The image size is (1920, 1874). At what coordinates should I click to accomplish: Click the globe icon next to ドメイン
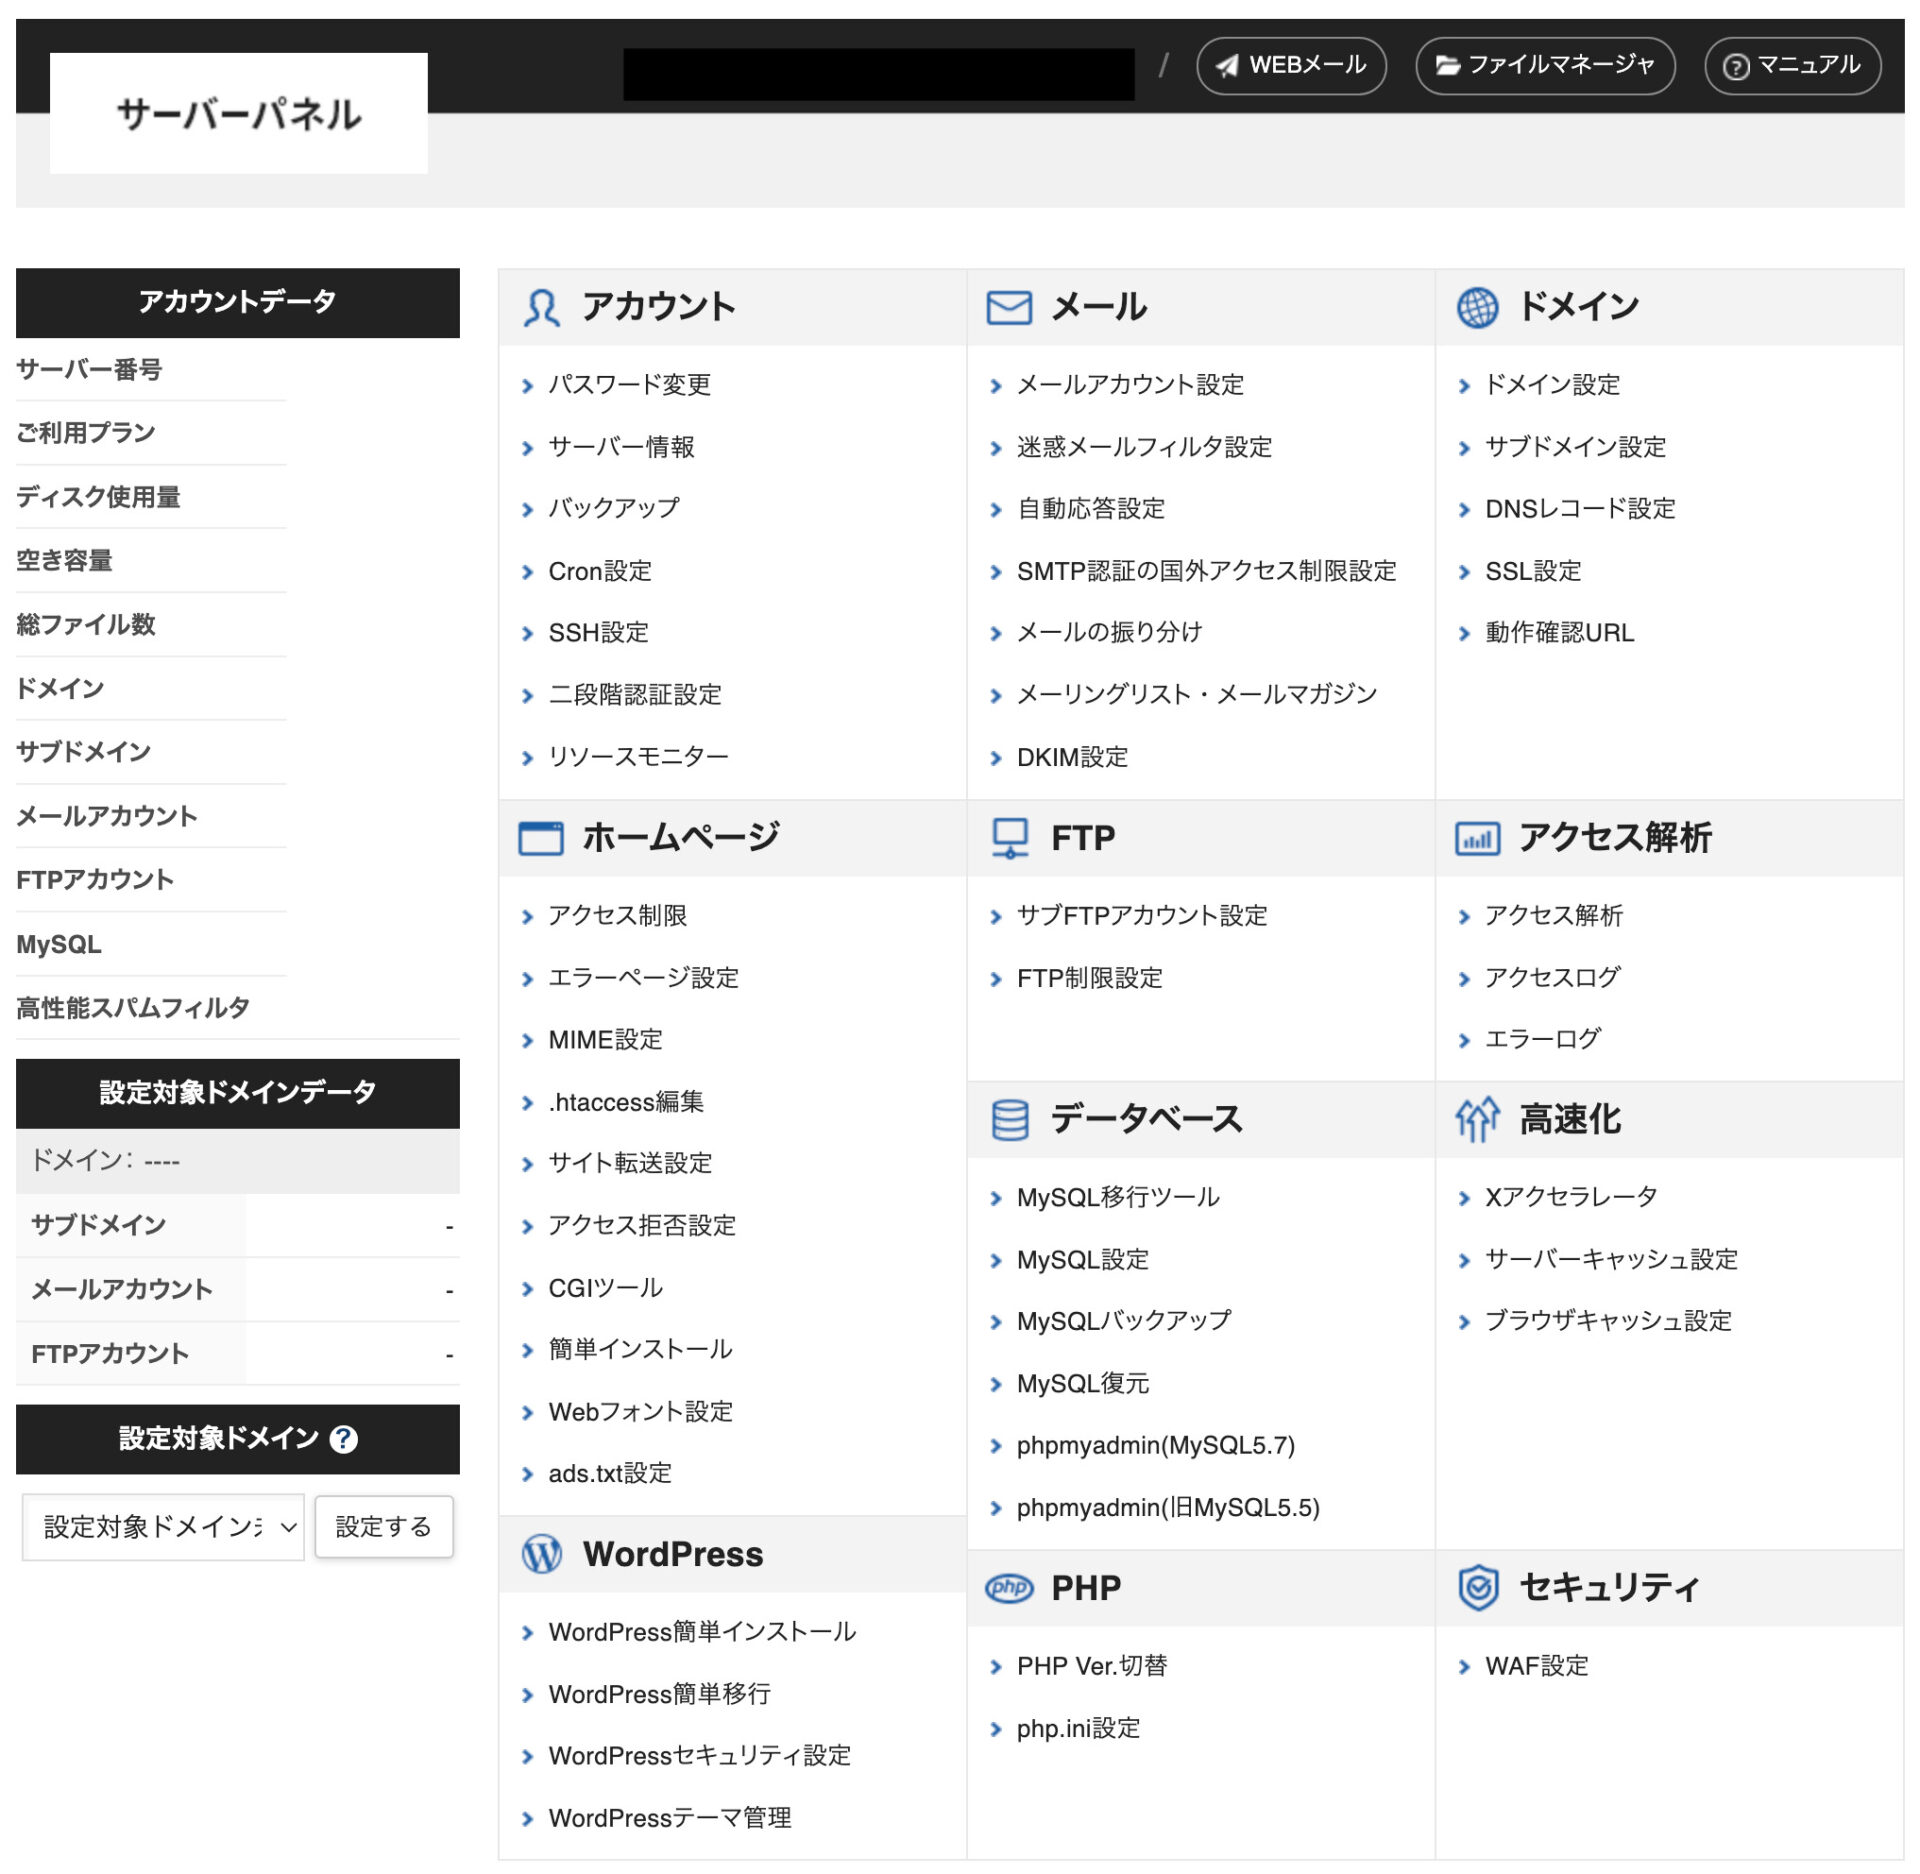click(1477, 305)
